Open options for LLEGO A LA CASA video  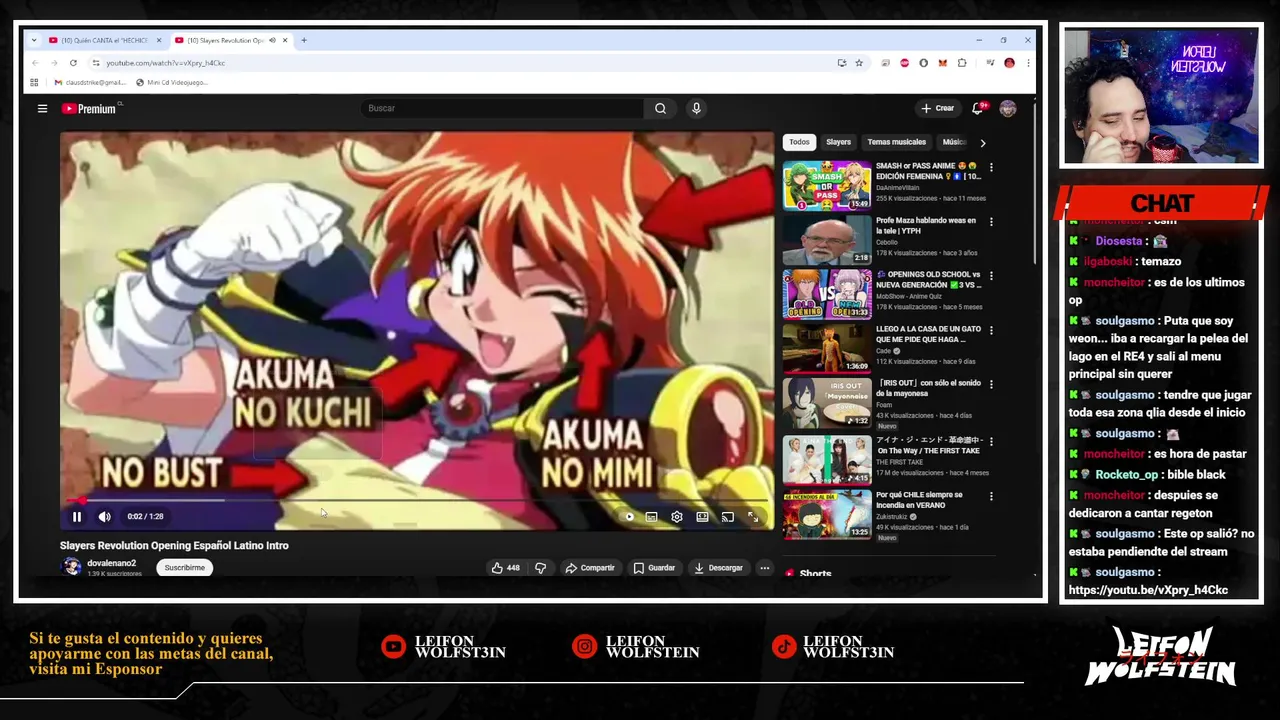991,330
